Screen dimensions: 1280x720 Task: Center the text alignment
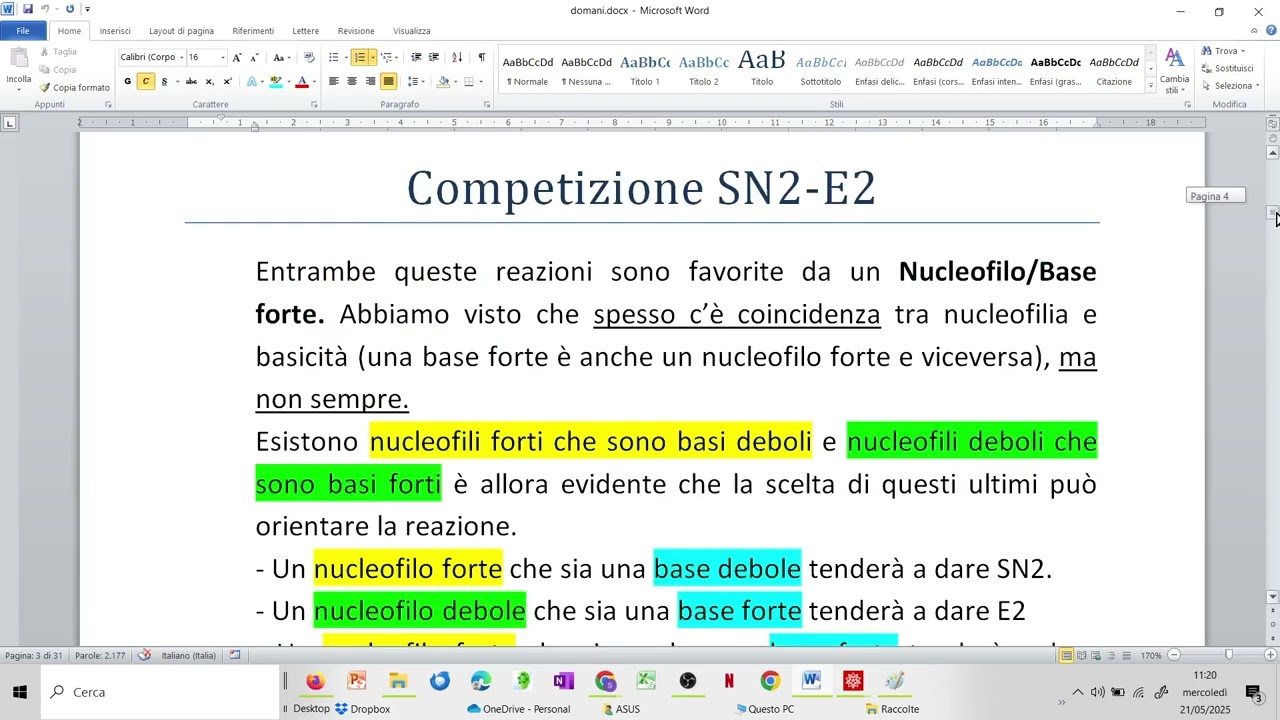352,81
